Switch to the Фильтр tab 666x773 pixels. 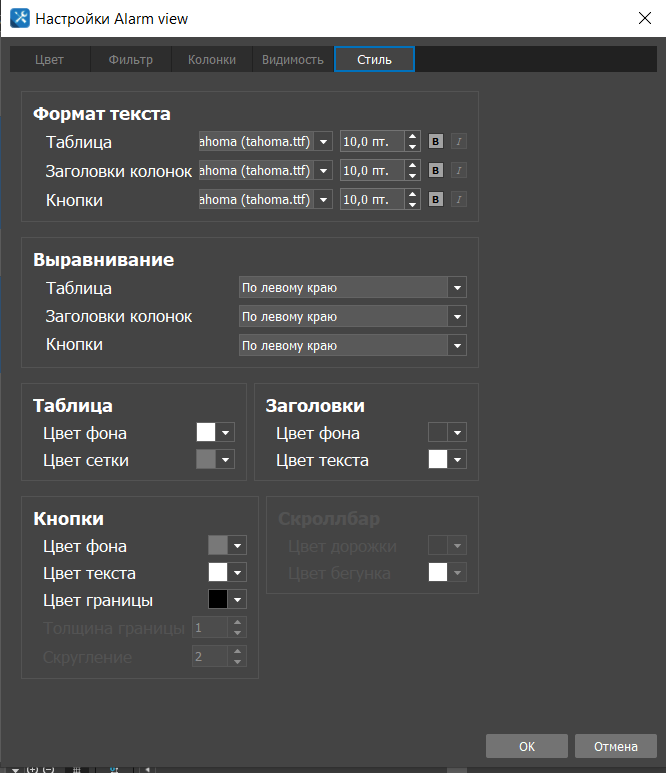click(131, 60)
